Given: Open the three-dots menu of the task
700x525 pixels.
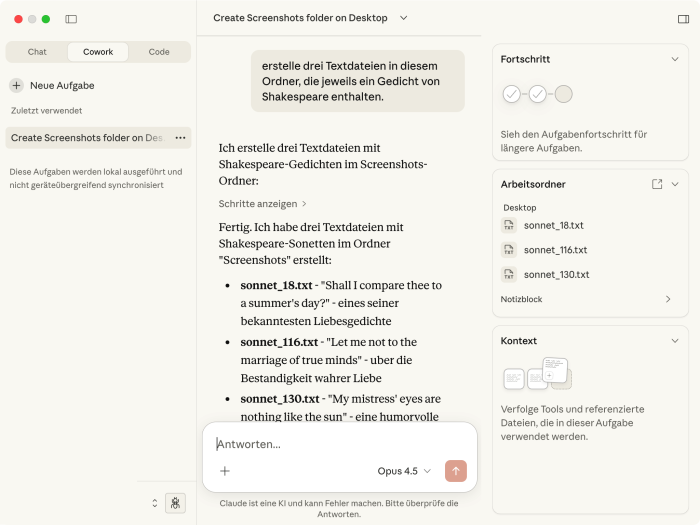Looking at the screenshot, I should (x=180, y=138).
